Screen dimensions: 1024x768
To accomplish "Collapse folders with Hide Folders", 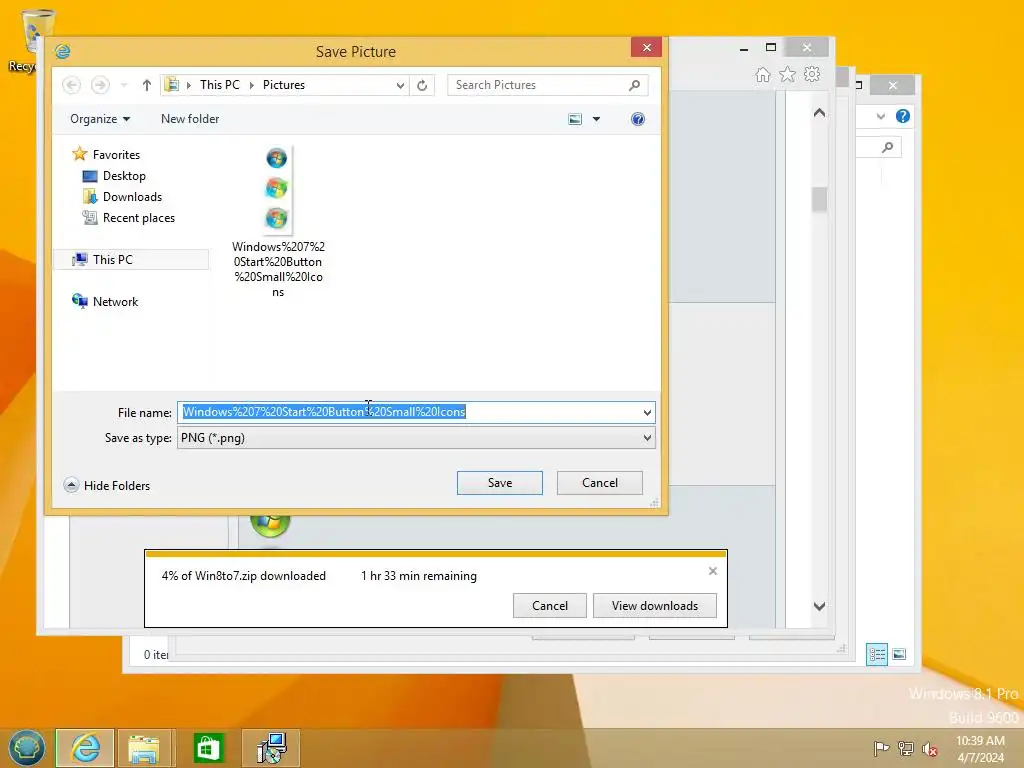I will (x=107, y=485).
